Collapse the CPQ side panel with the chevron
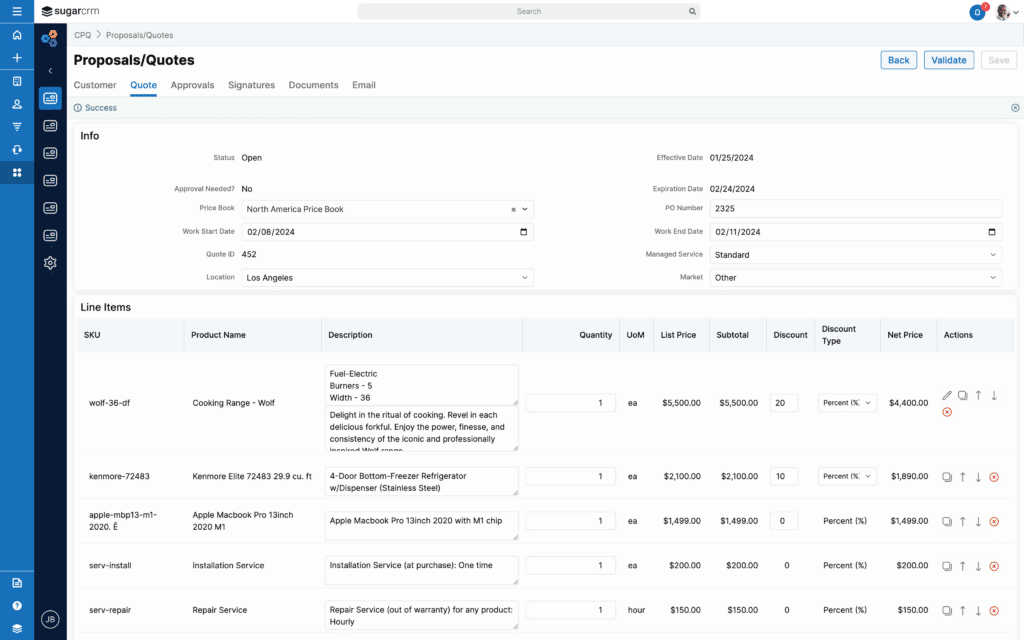 point(50,71)
